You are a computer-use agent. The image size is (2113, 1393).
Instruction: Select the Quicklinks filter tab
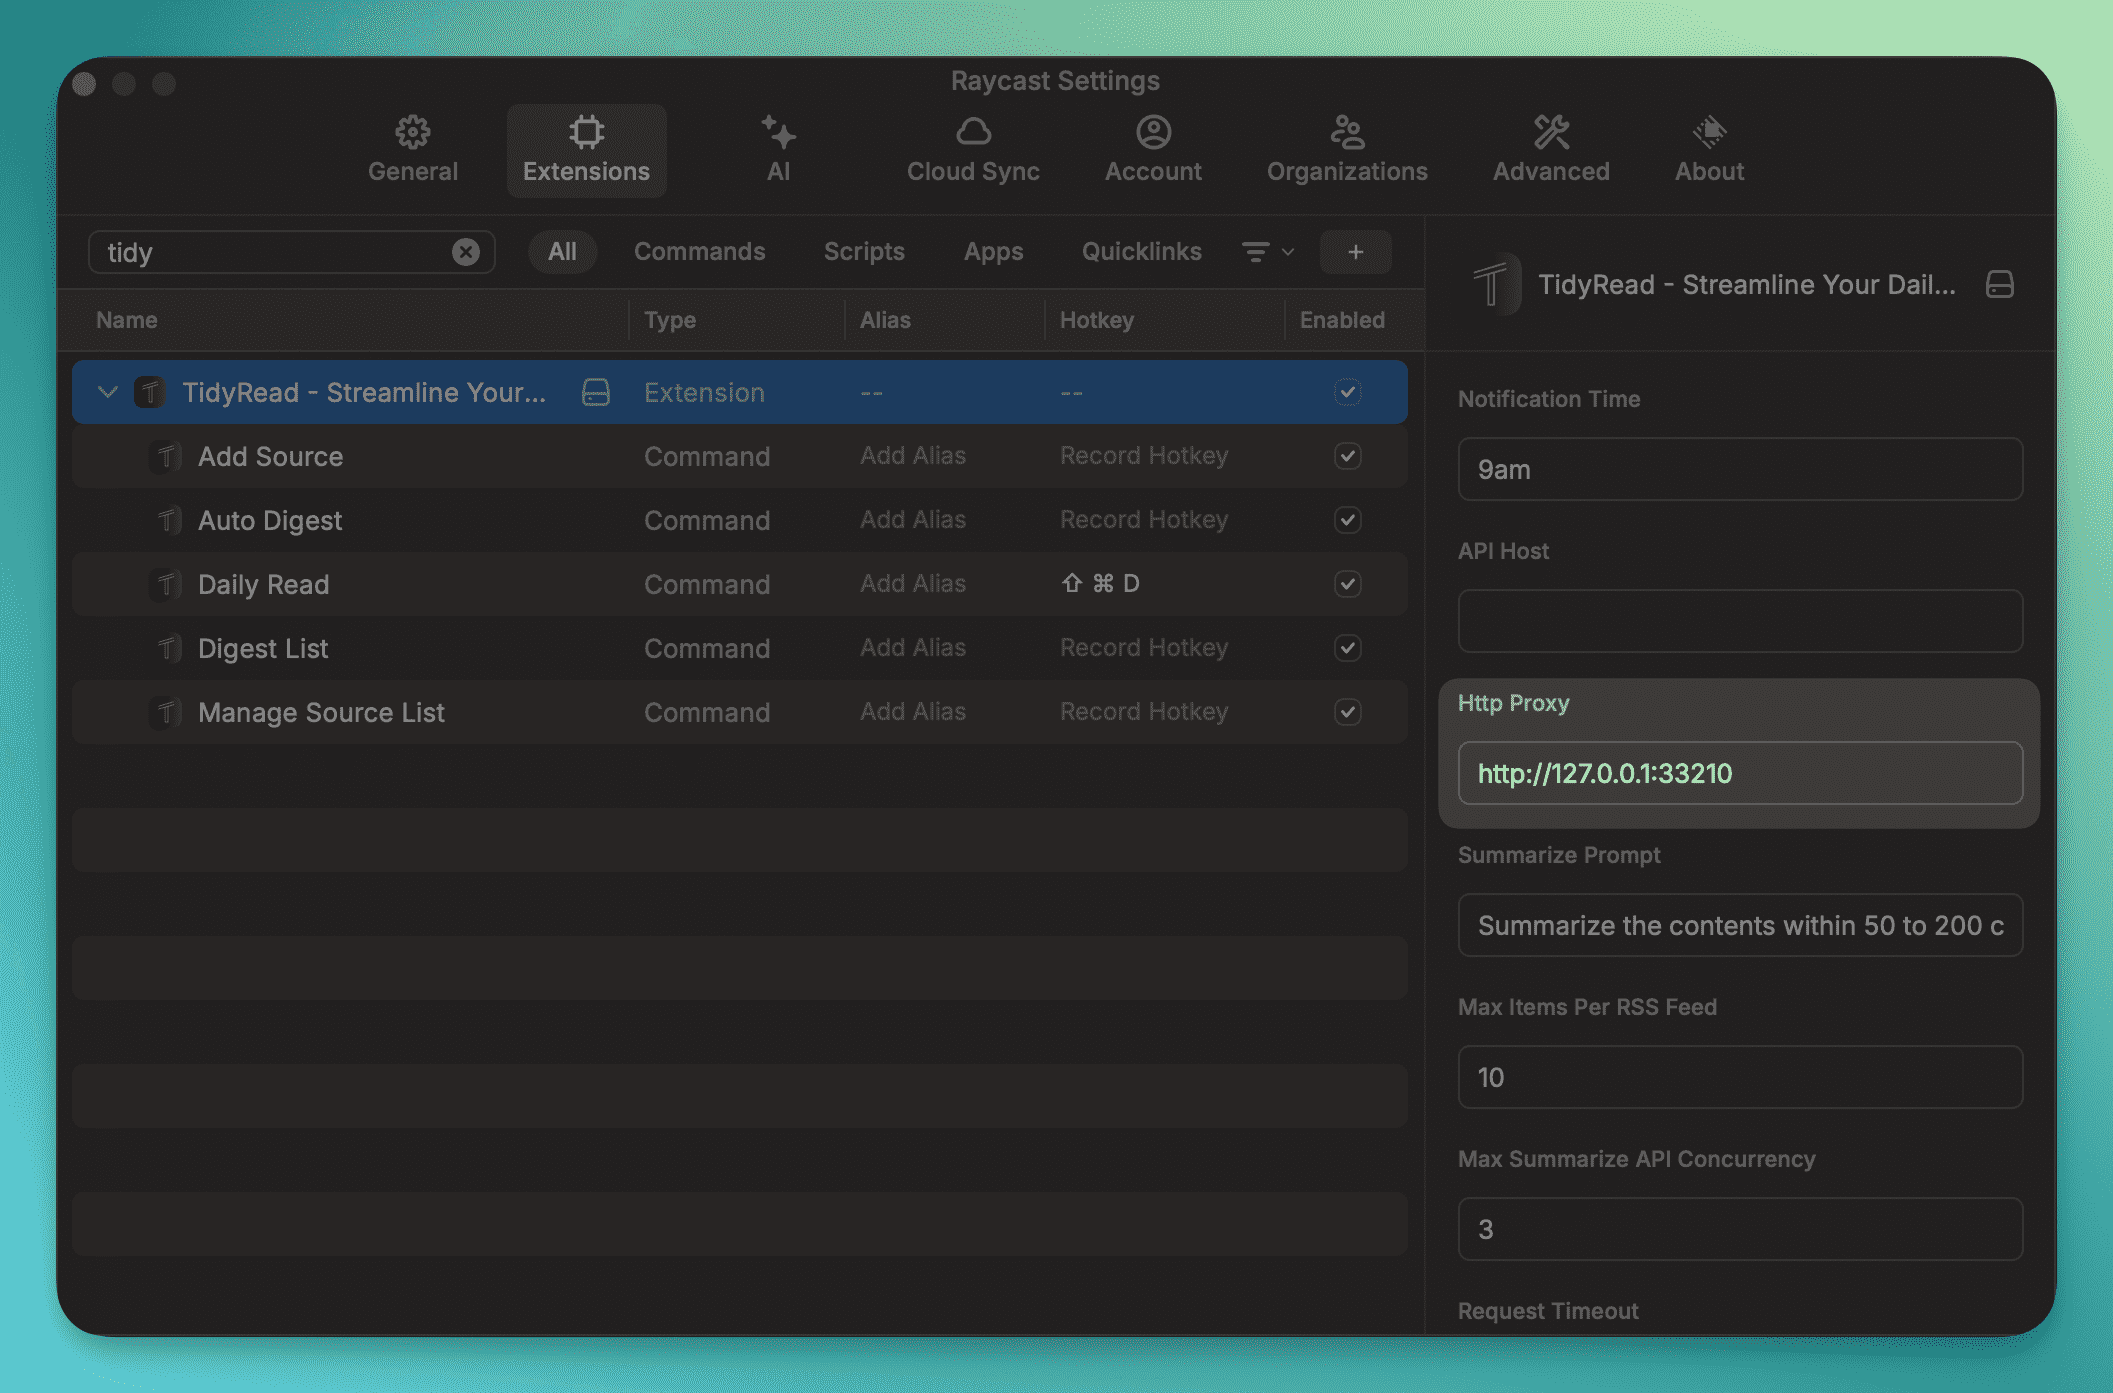1141,252
